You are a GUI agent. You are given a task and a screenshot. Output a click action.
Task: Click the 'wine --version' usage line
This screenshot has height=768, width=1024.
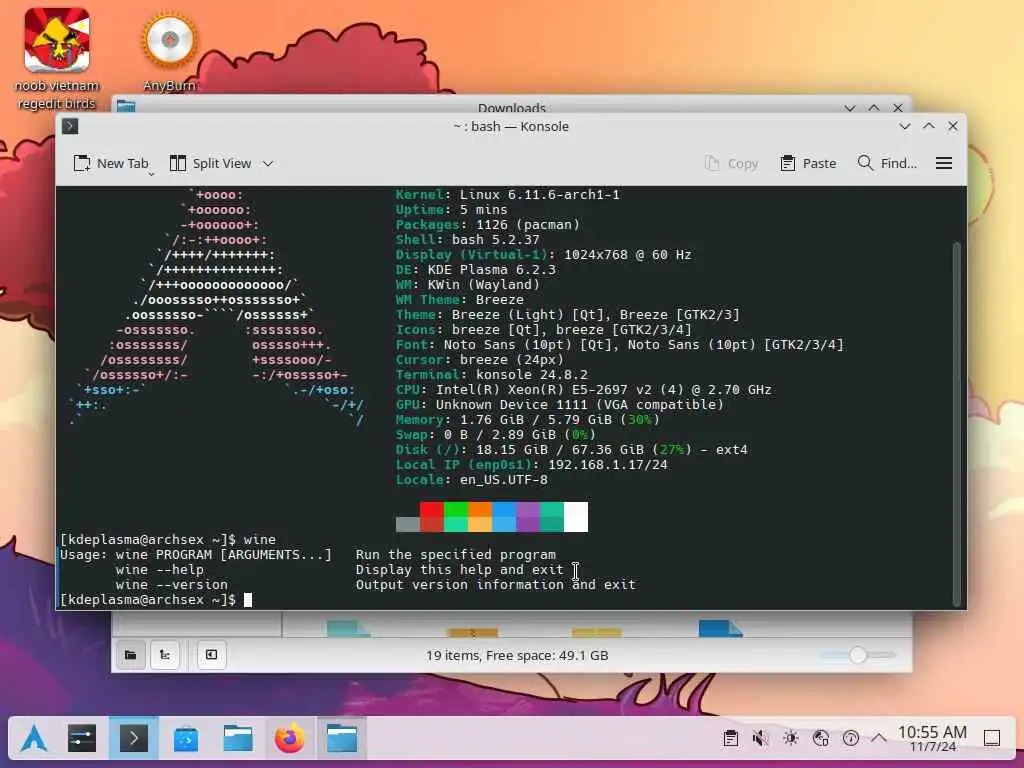click(x=172, y=584)
